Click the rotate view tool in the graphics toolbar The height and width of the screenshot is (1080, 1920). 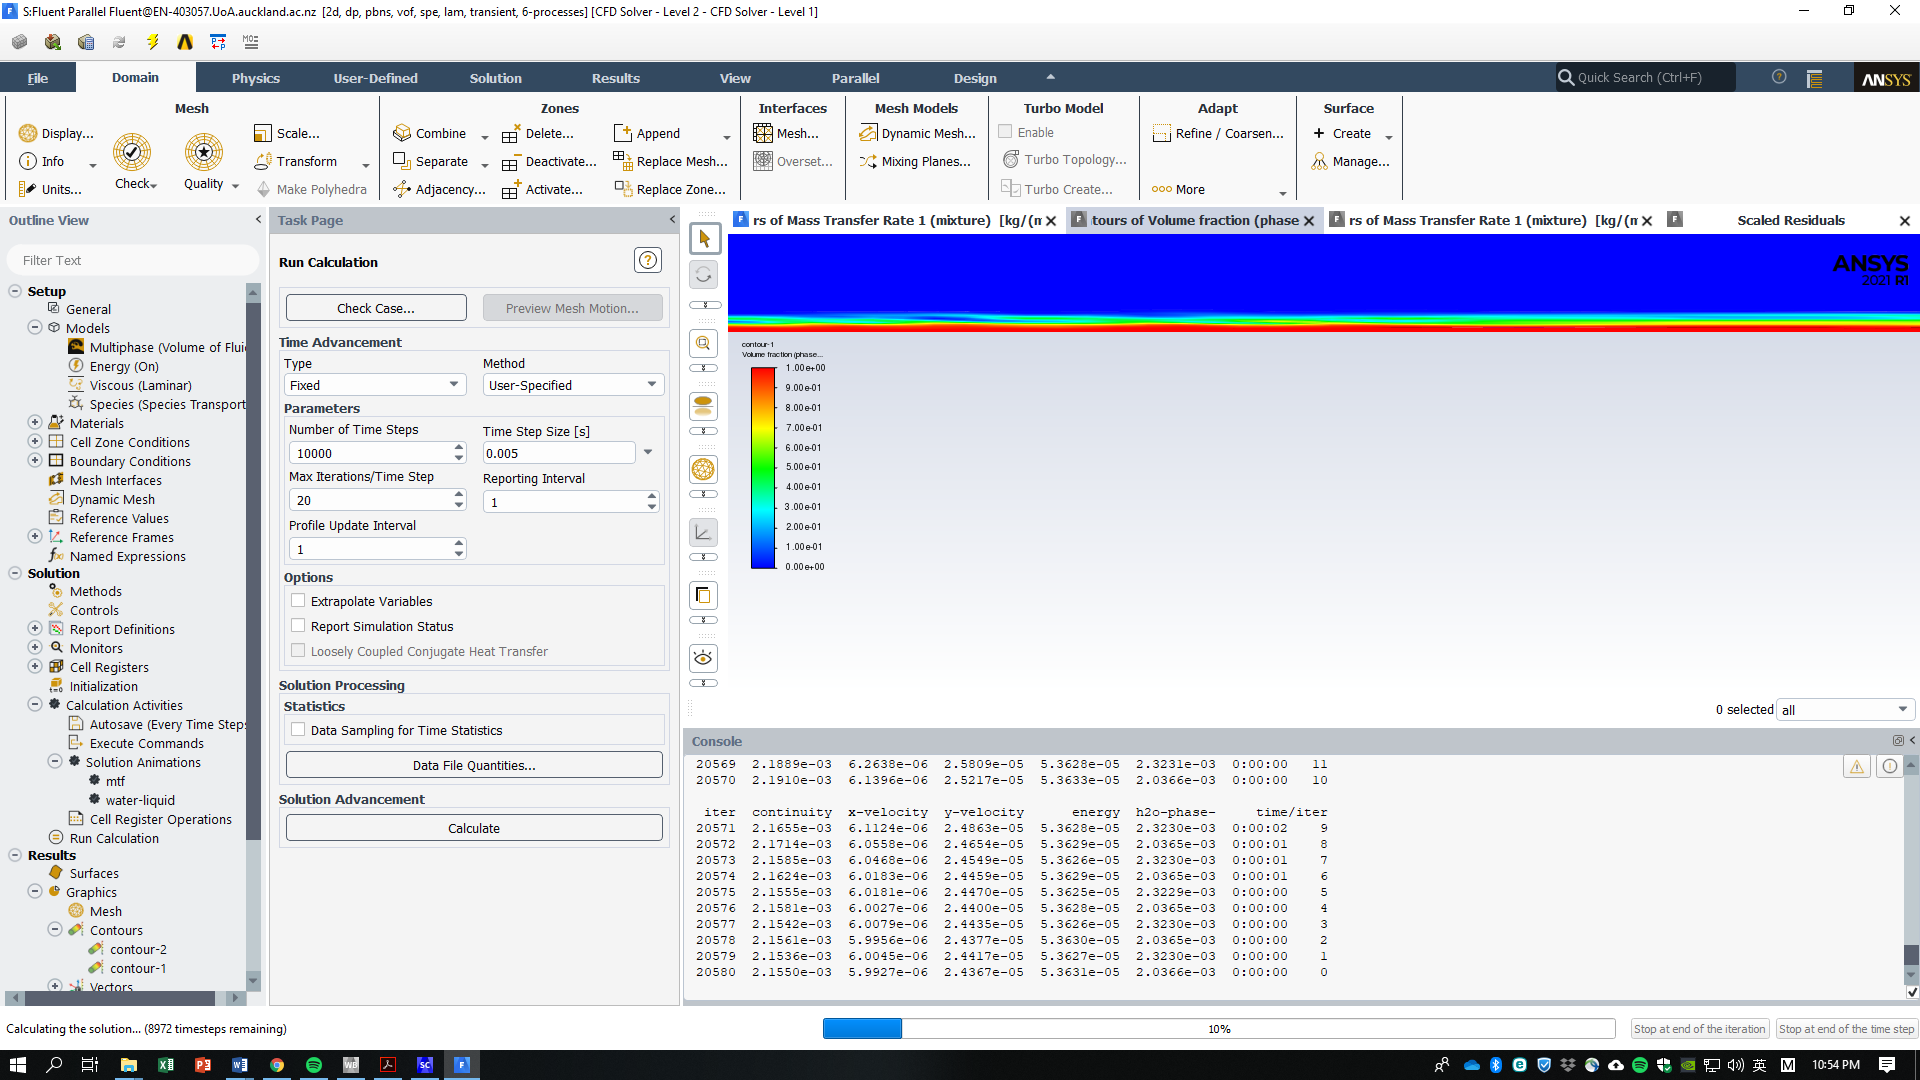[704, 274]
